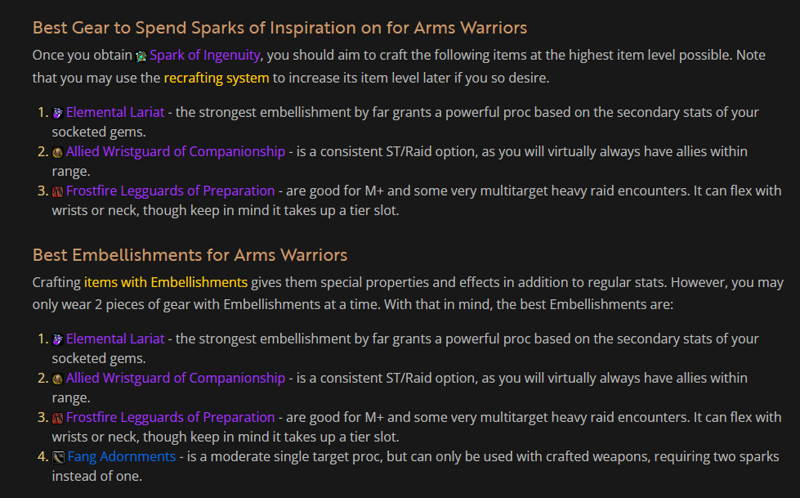Click Allied Wristguard icon in Sparks gear list

(58, 152)
